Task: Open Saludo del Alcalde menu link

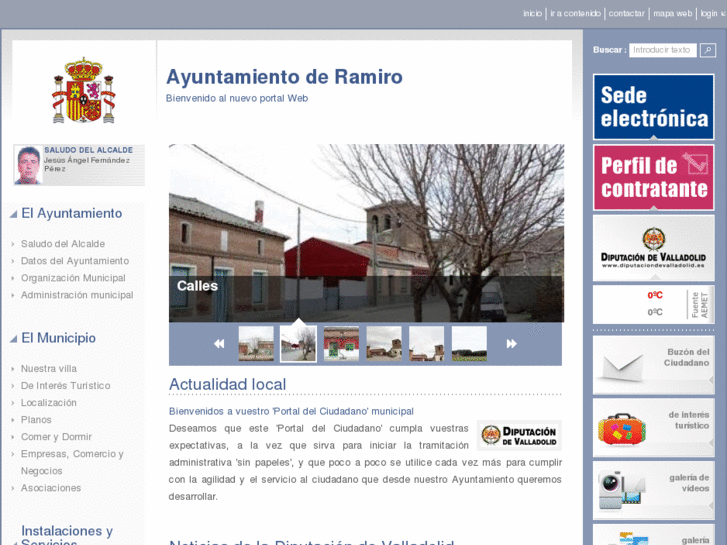Action: [63, 244]
